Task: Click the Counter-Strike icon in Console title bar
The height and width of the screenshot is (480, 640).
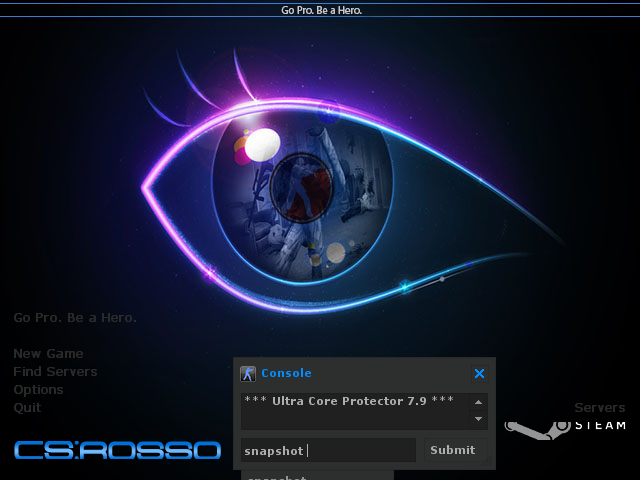Action: coord(248,374)
